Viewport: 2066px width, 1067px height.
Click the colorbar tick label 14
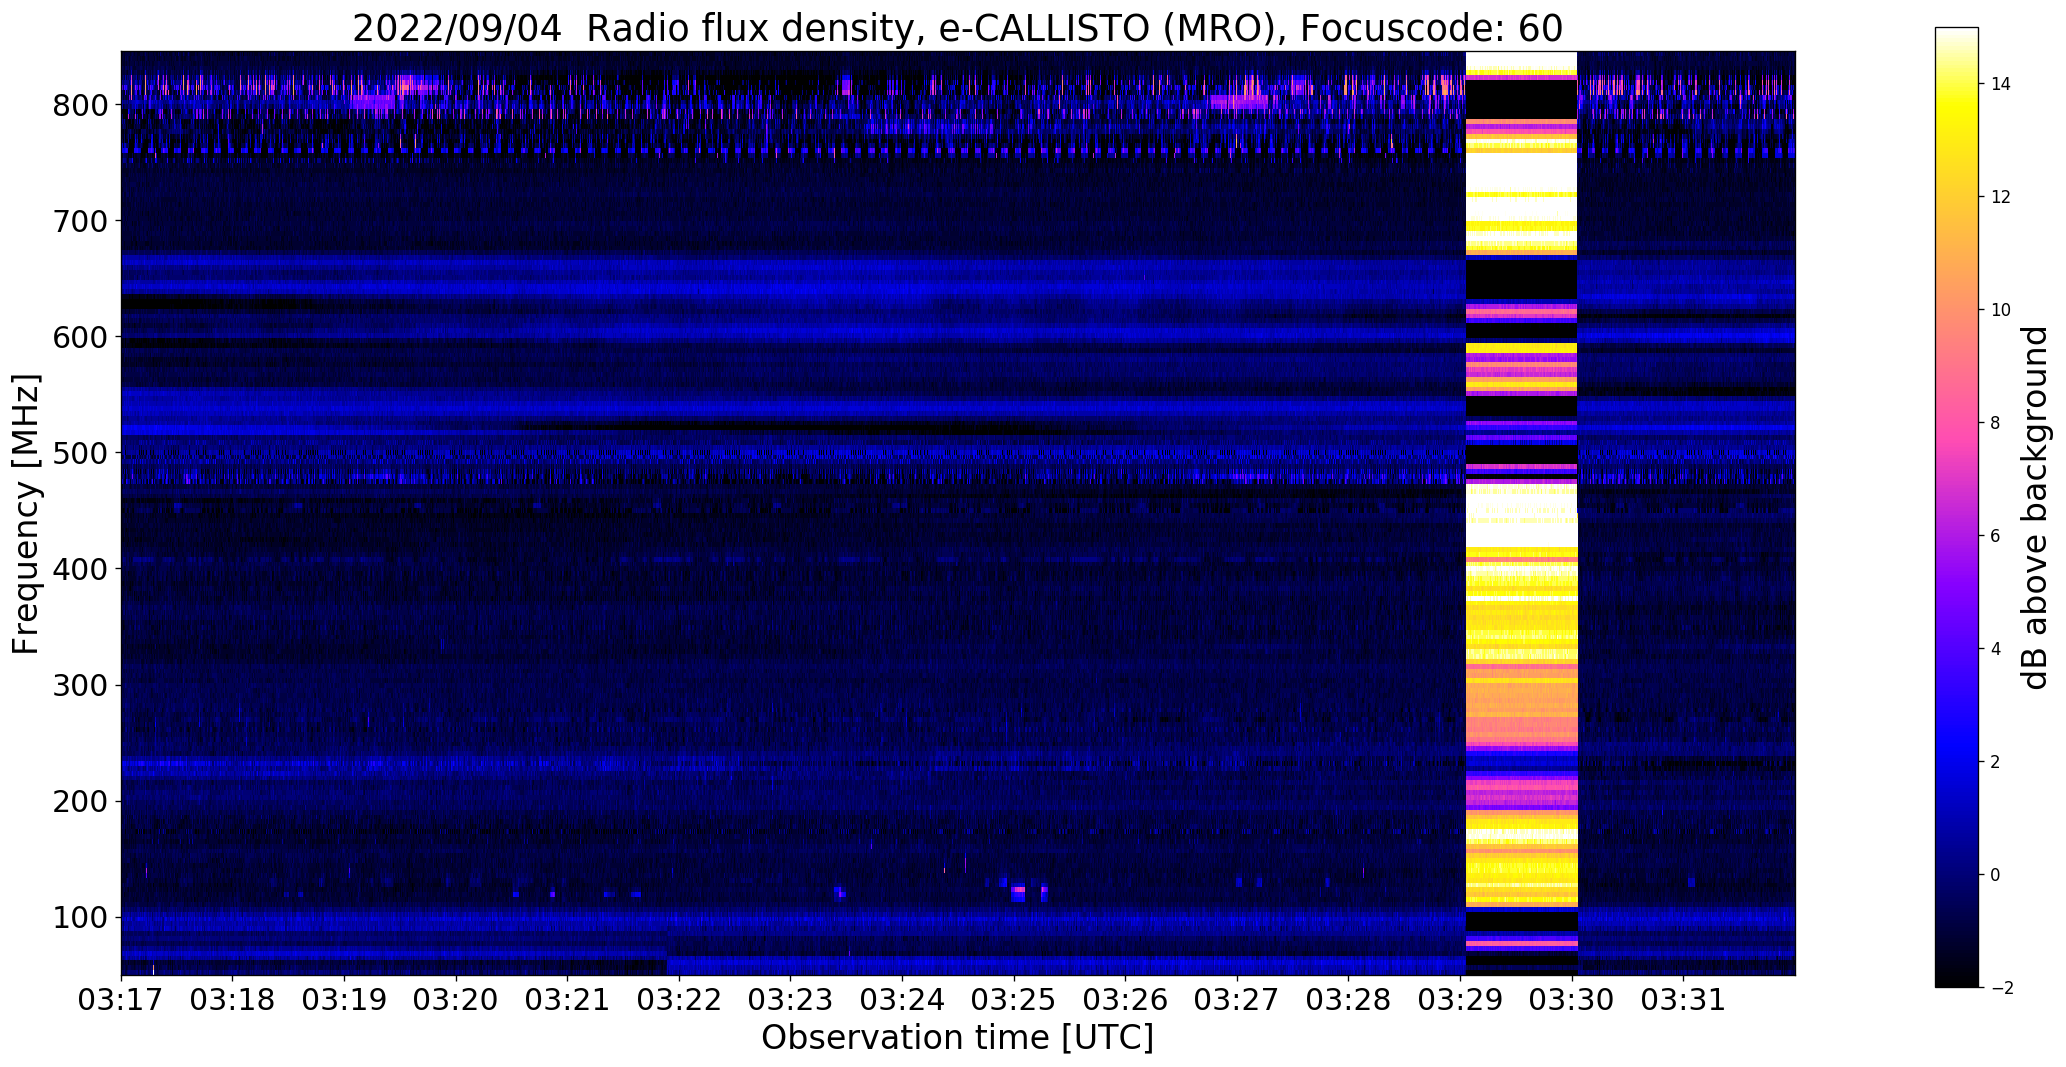[2001, 84]
